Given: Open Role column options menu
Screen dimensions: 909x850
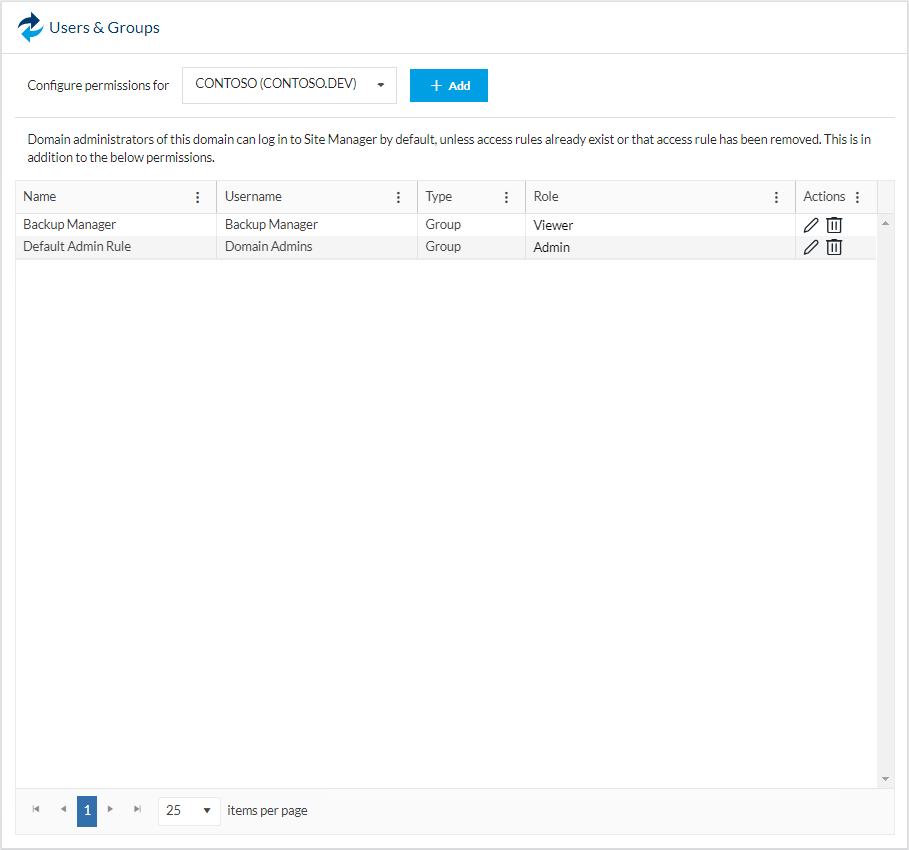Looking at the screenshot, I should (776, 197).
